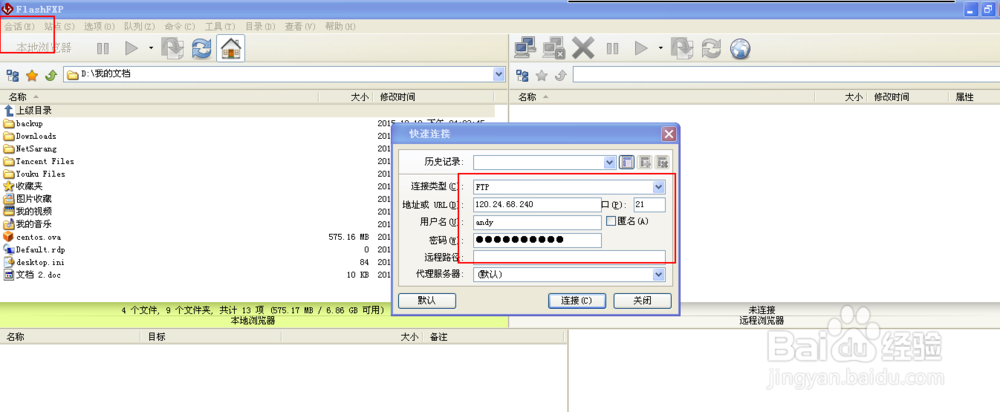Viewport: 1000px width, 412px height.
Task: Expand the 历史记录 history dropdown
Action: [x=610, y=162]
